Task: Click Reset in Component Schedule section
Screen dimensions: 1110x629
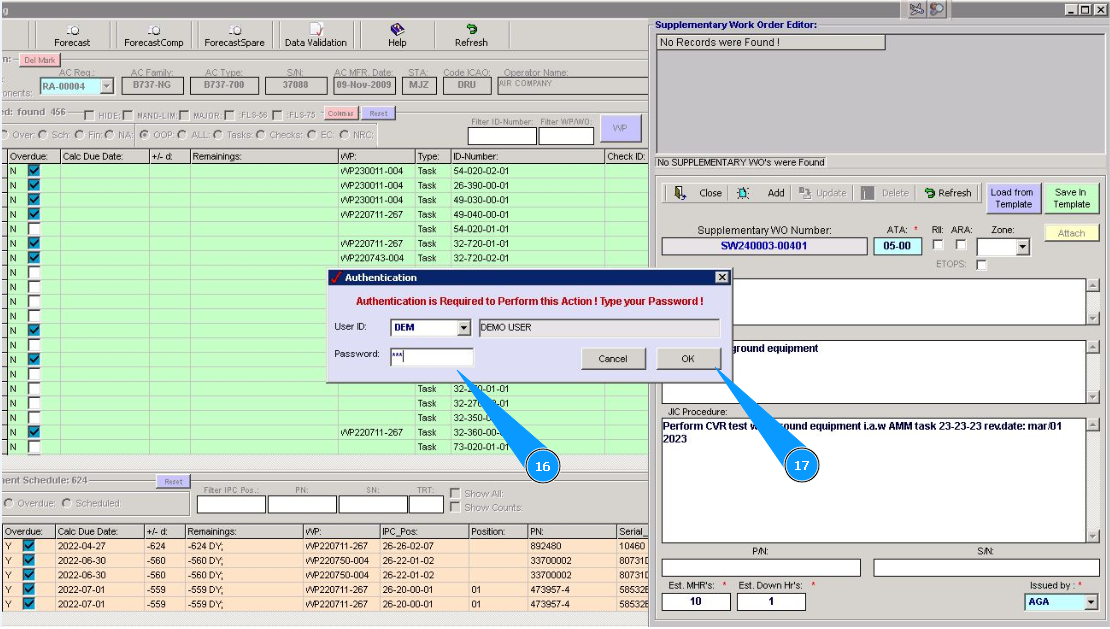Action: tap(173, 481)
